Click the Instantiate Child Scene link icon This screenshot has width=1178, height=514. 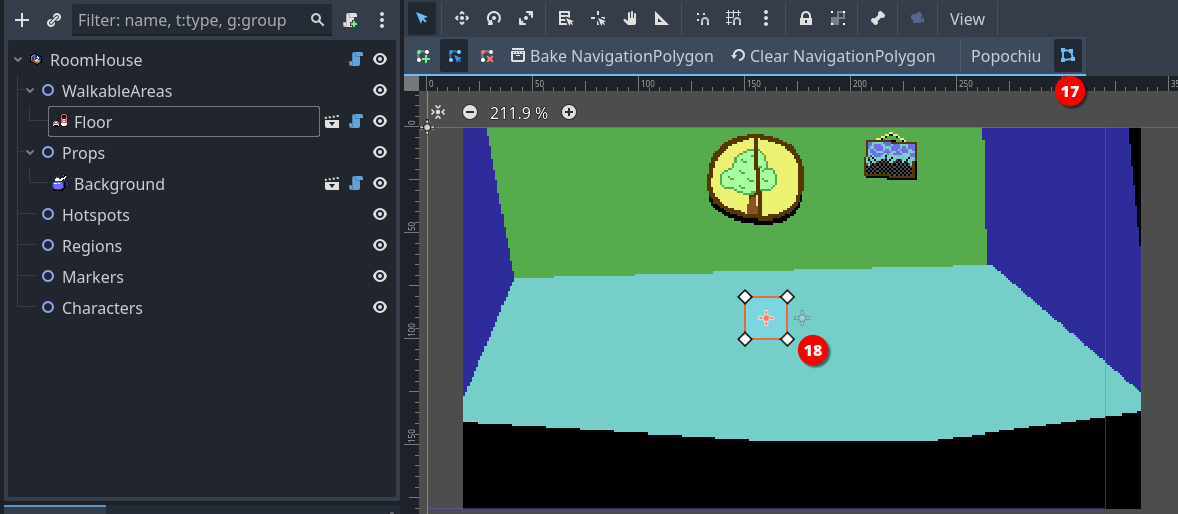tap(53, 20)
